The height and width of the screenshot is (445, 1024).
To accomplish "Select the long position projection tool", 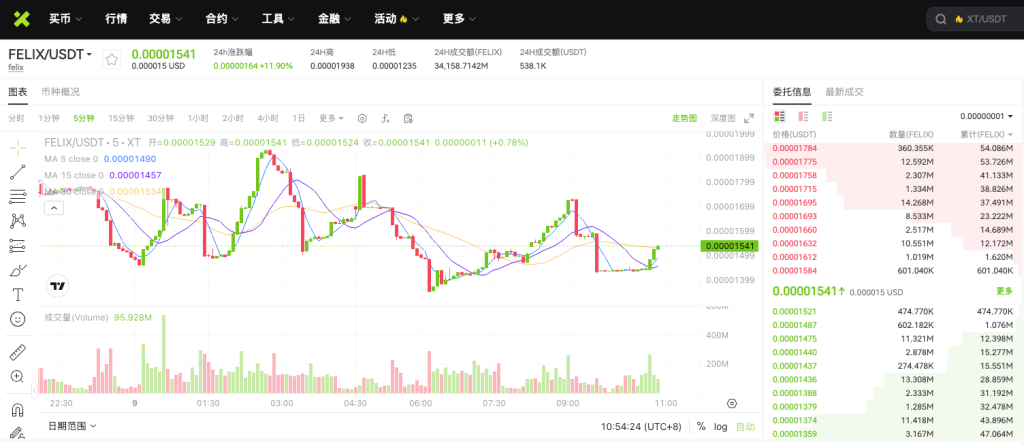I will click(18, 246).
